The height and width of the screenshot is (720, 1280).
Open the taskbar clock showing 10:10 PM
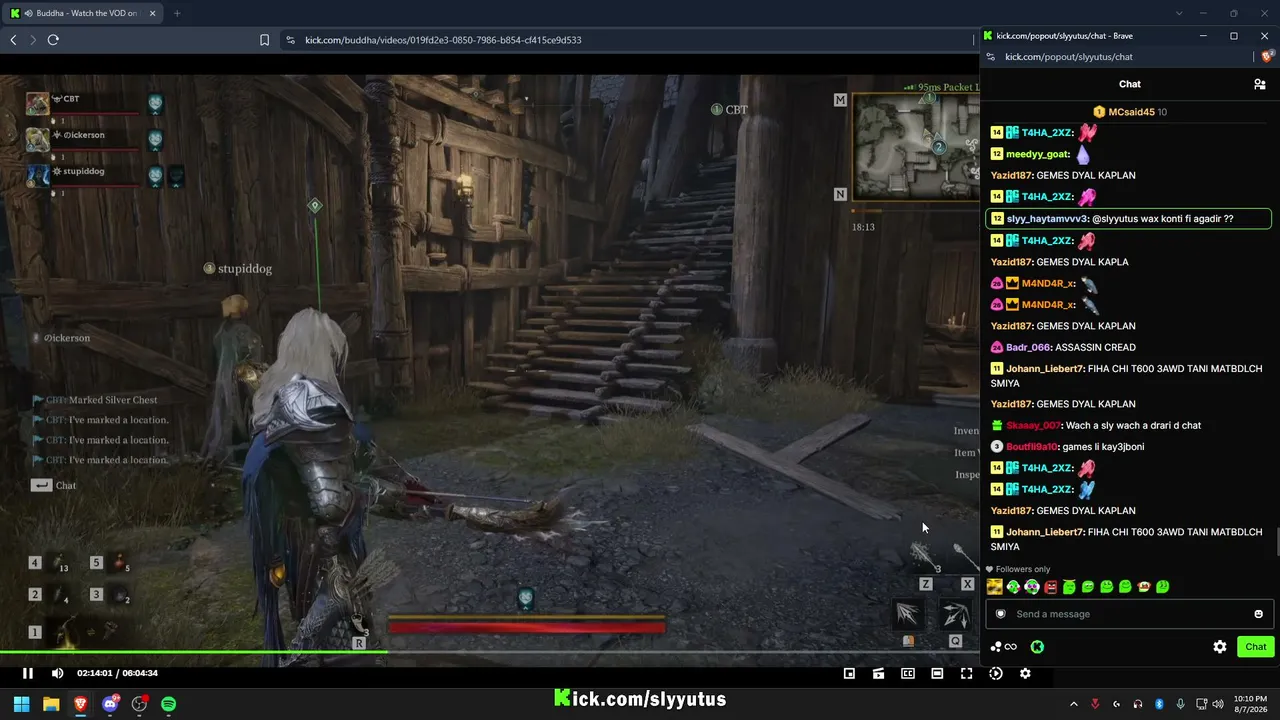[1250, 704]
